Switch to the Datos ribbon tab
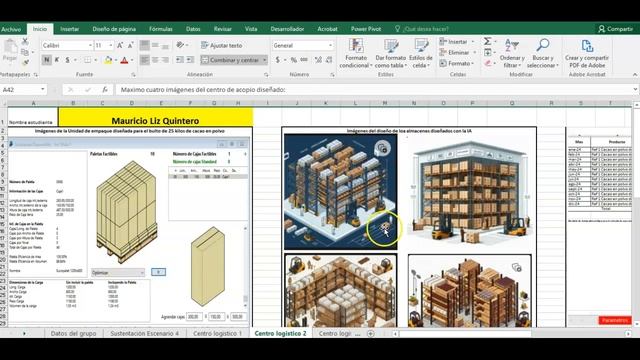 coord(193,29)
